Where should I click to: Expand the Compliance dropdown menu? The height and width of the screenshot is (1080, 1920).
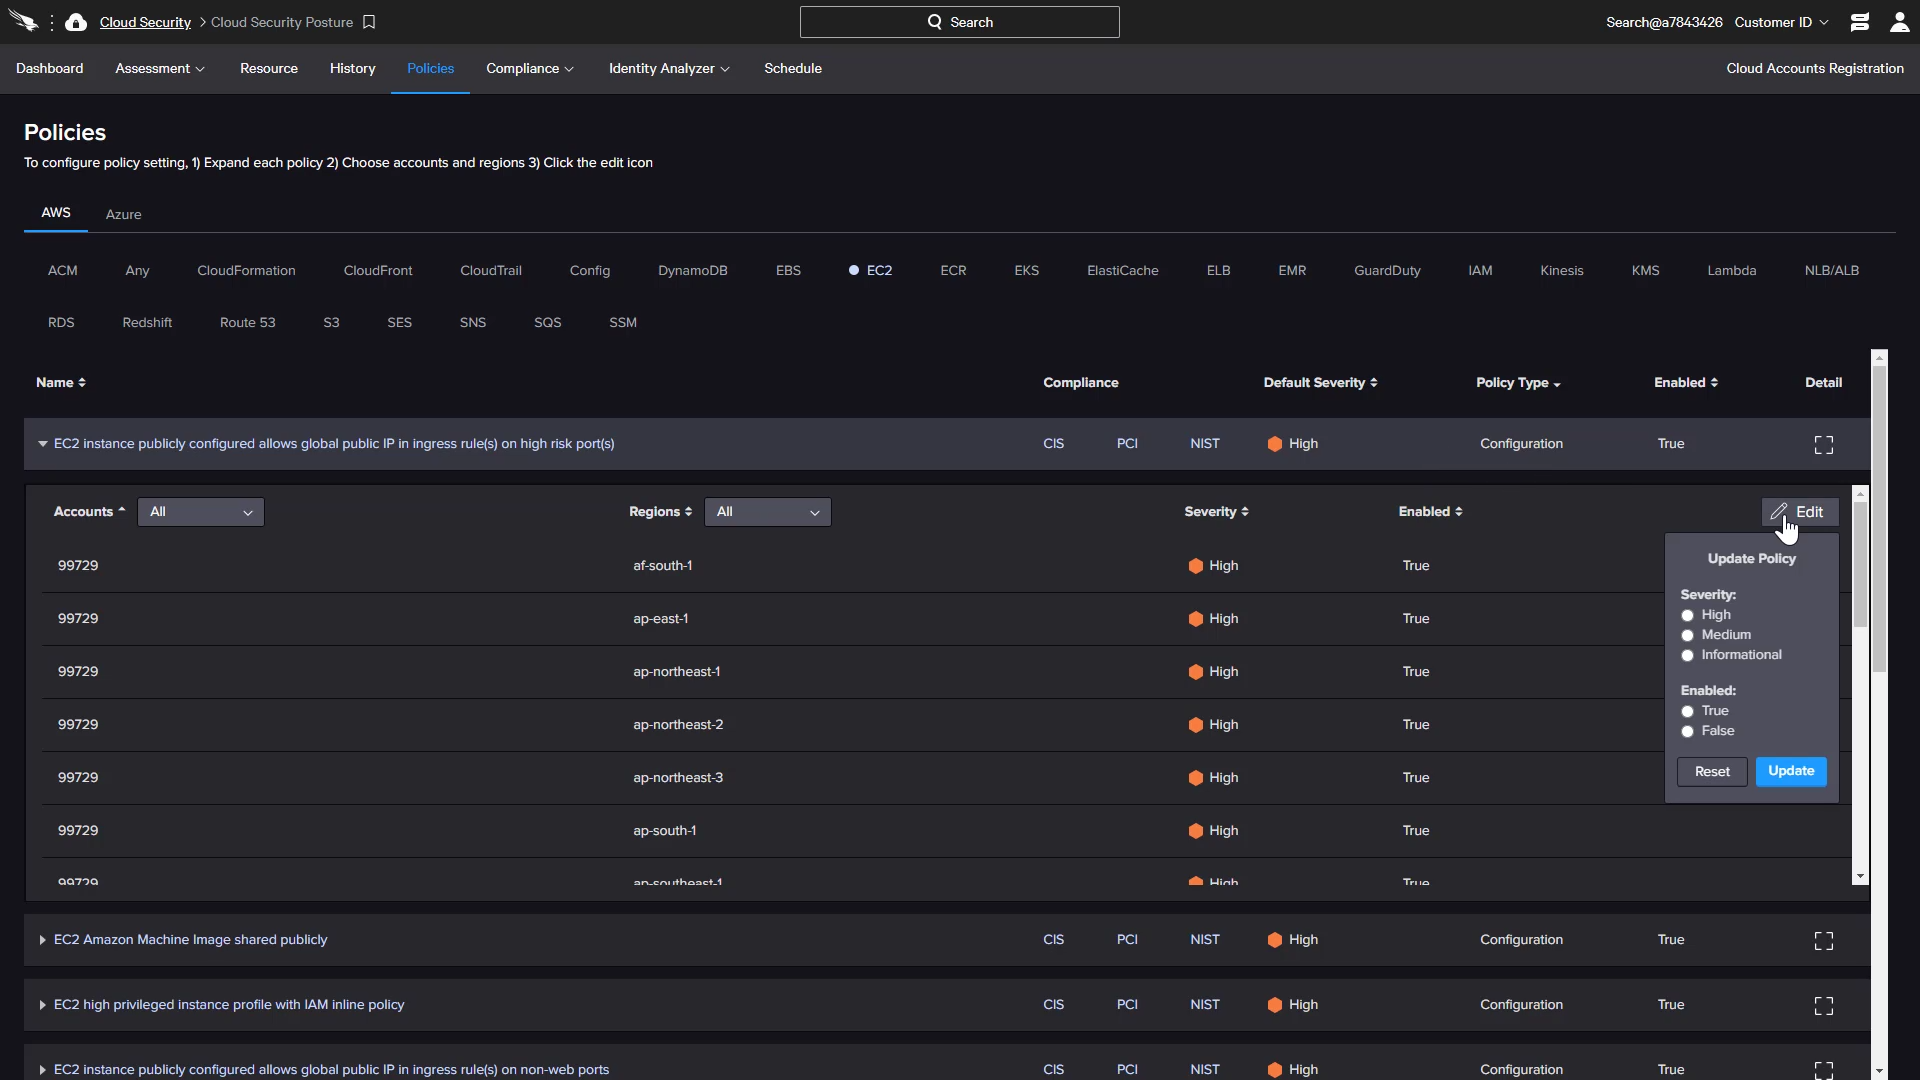coord(527,67)
